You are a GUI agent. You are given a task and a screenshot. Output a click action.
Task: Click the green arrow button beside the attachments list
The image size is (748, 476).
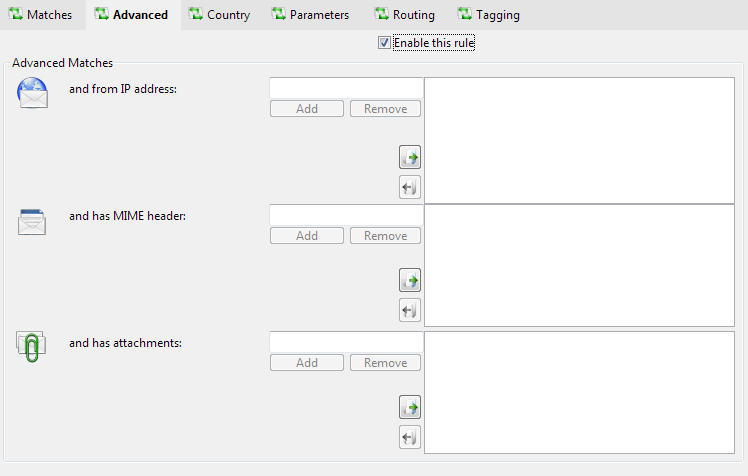click(x=409, y=407)
